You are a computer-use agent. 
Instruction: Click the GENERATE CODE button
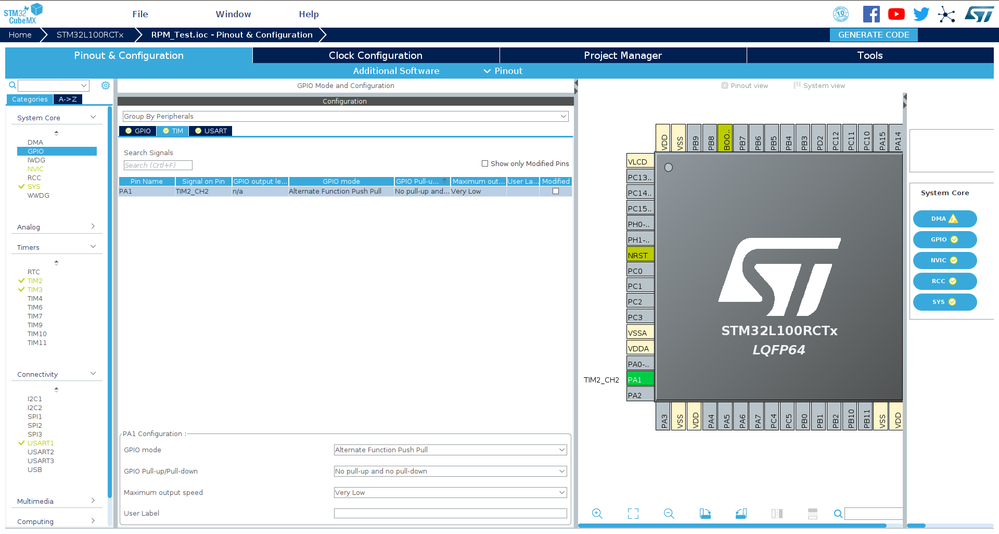(x=873, y=35)
